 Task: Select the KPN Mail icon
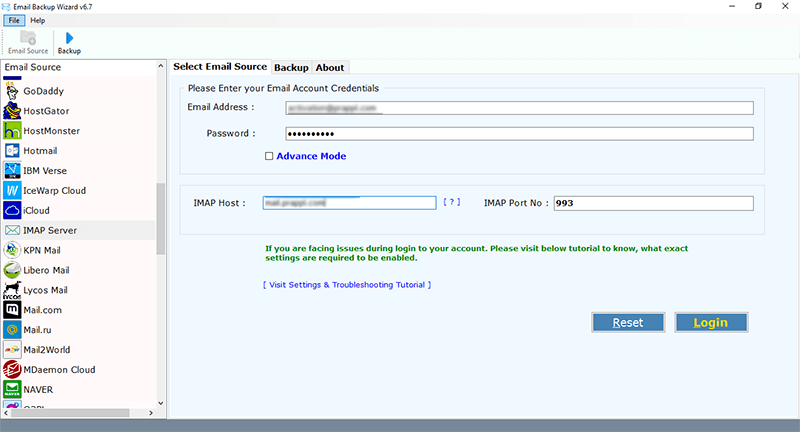pos(12,250)
